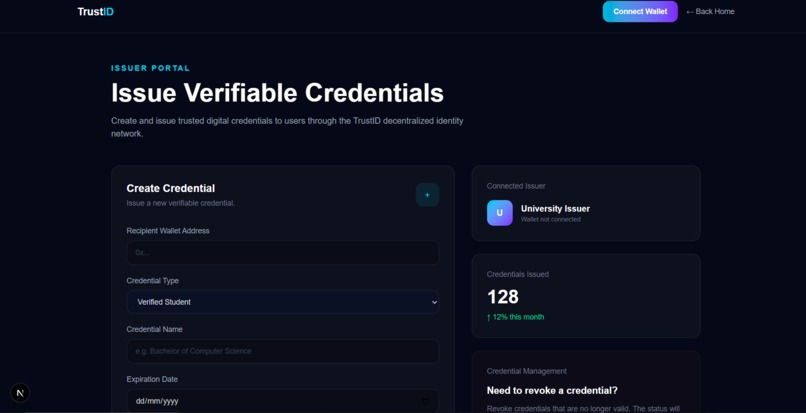Open the calendar picker icon
The height and width of the screenshot is (413, 806).
(x=425, y=401)
